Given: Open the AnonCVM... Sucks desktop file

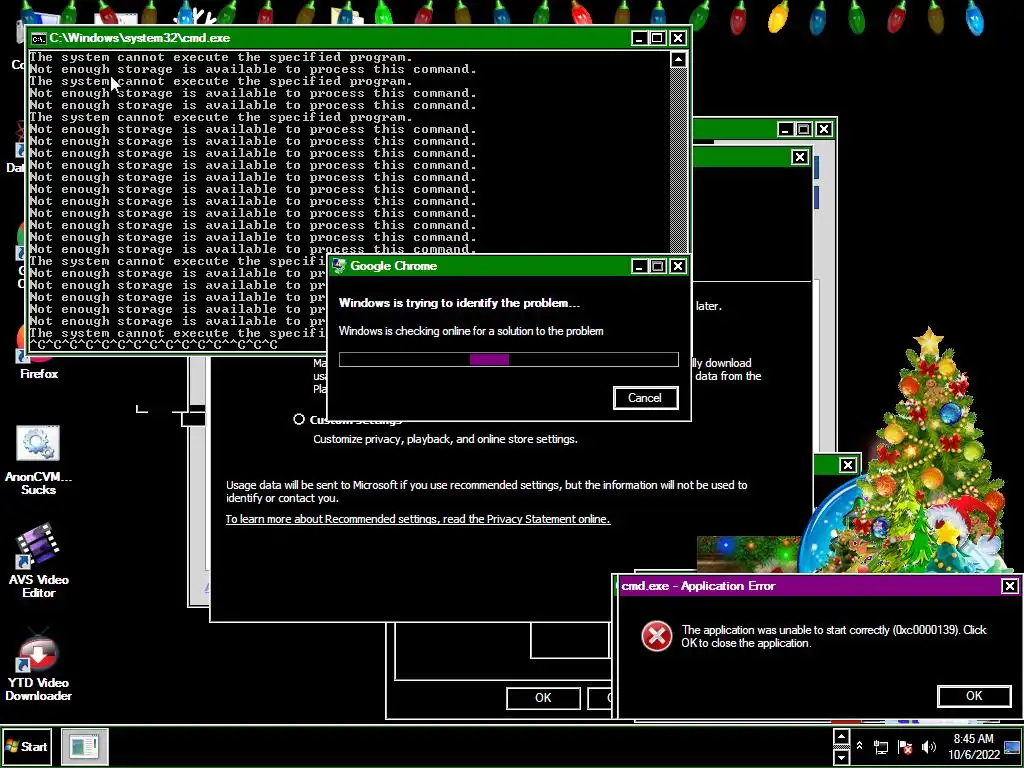Looking at the screenshot, I should click(x=38, y=460).
